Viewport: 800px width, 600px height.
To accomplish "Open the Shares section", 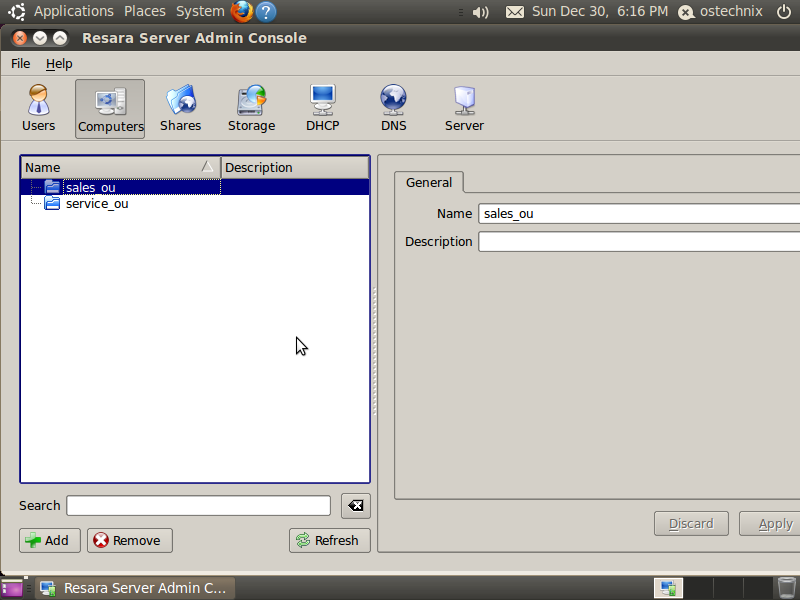I will tap(181, 108).
